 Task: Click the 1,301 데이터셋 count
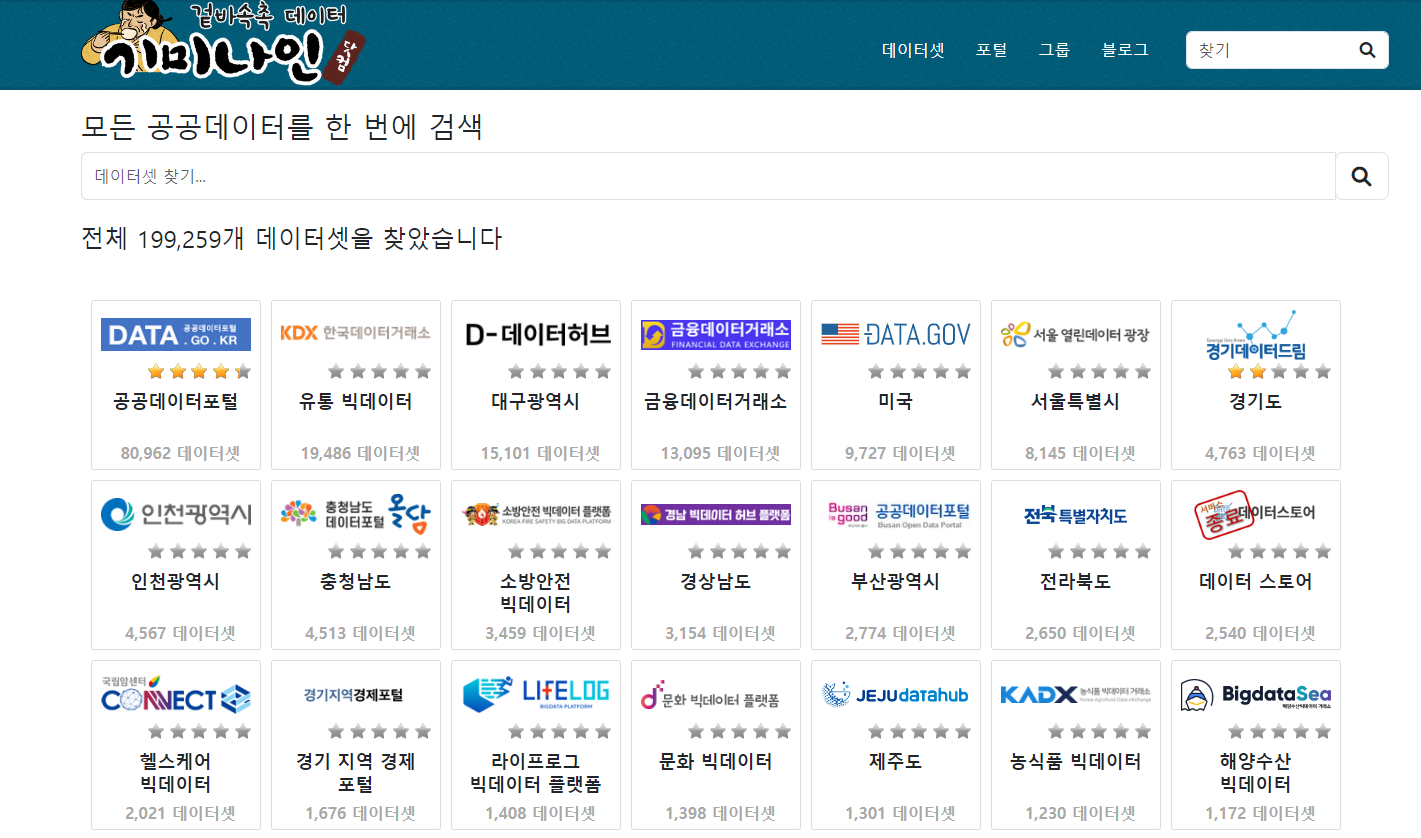(901, 813)
